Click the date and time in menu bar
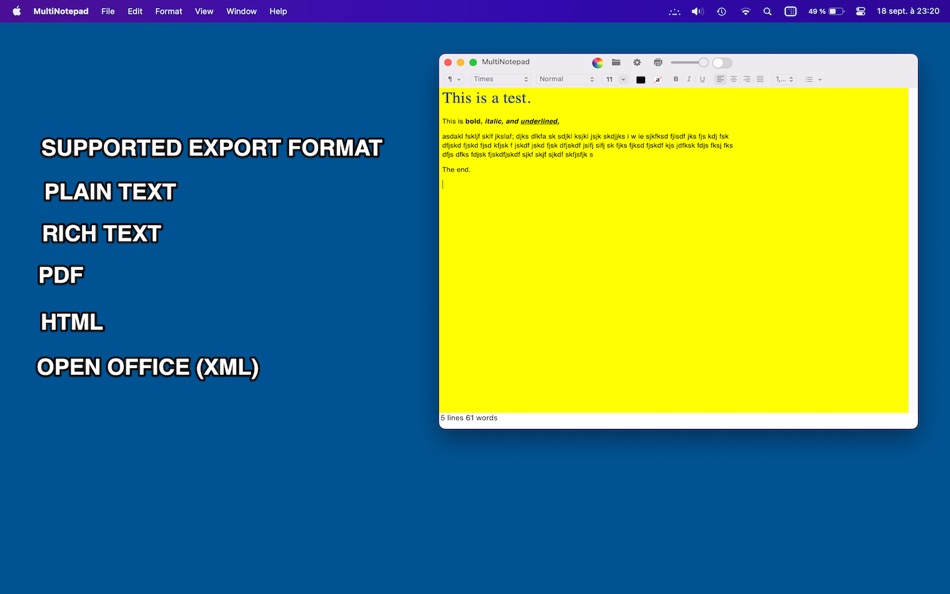 (908, 11)
